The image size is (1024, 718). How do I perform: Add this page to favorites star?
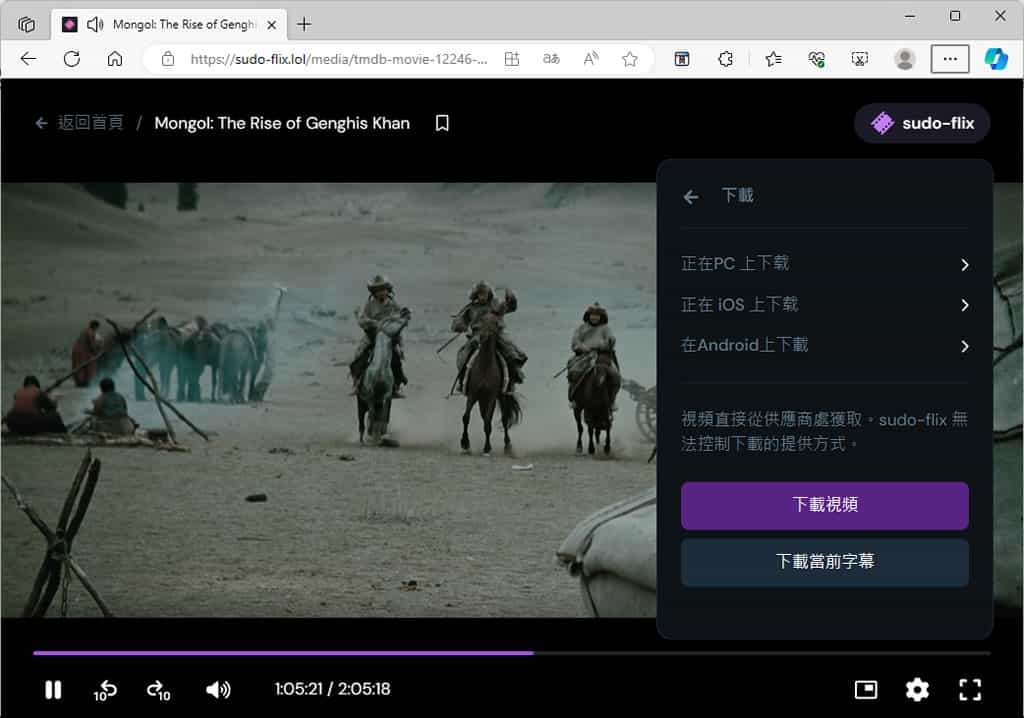click(630, 59)
